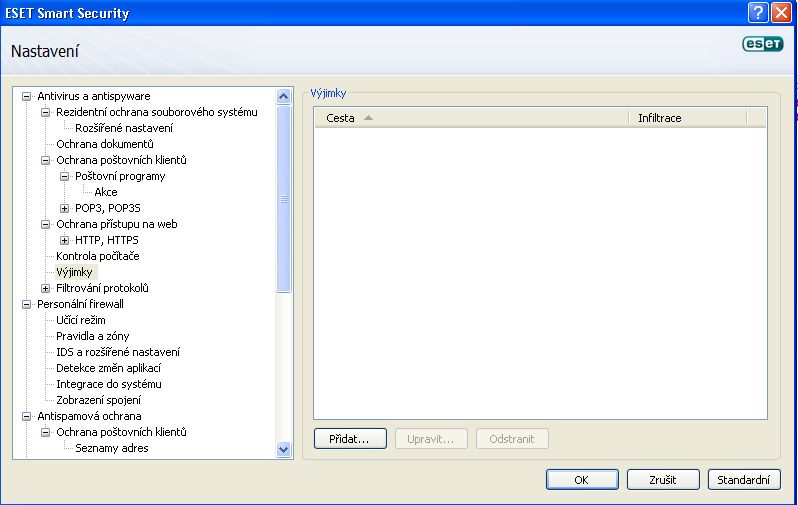The height and width of the screenshot is (505, 798).
Task: Collapse the Personální firewall node
Action: [x=26, y=304]
